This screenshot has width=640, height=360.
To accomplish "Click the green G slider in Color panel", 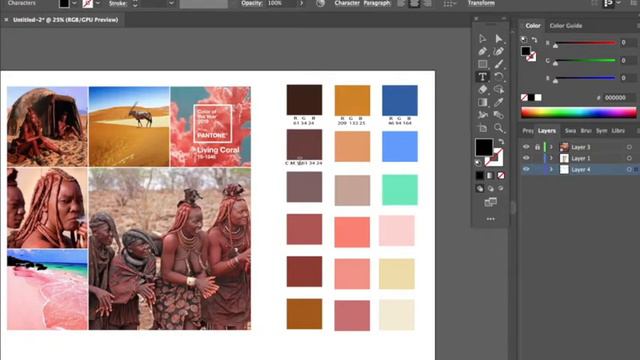I will (585, 60).
